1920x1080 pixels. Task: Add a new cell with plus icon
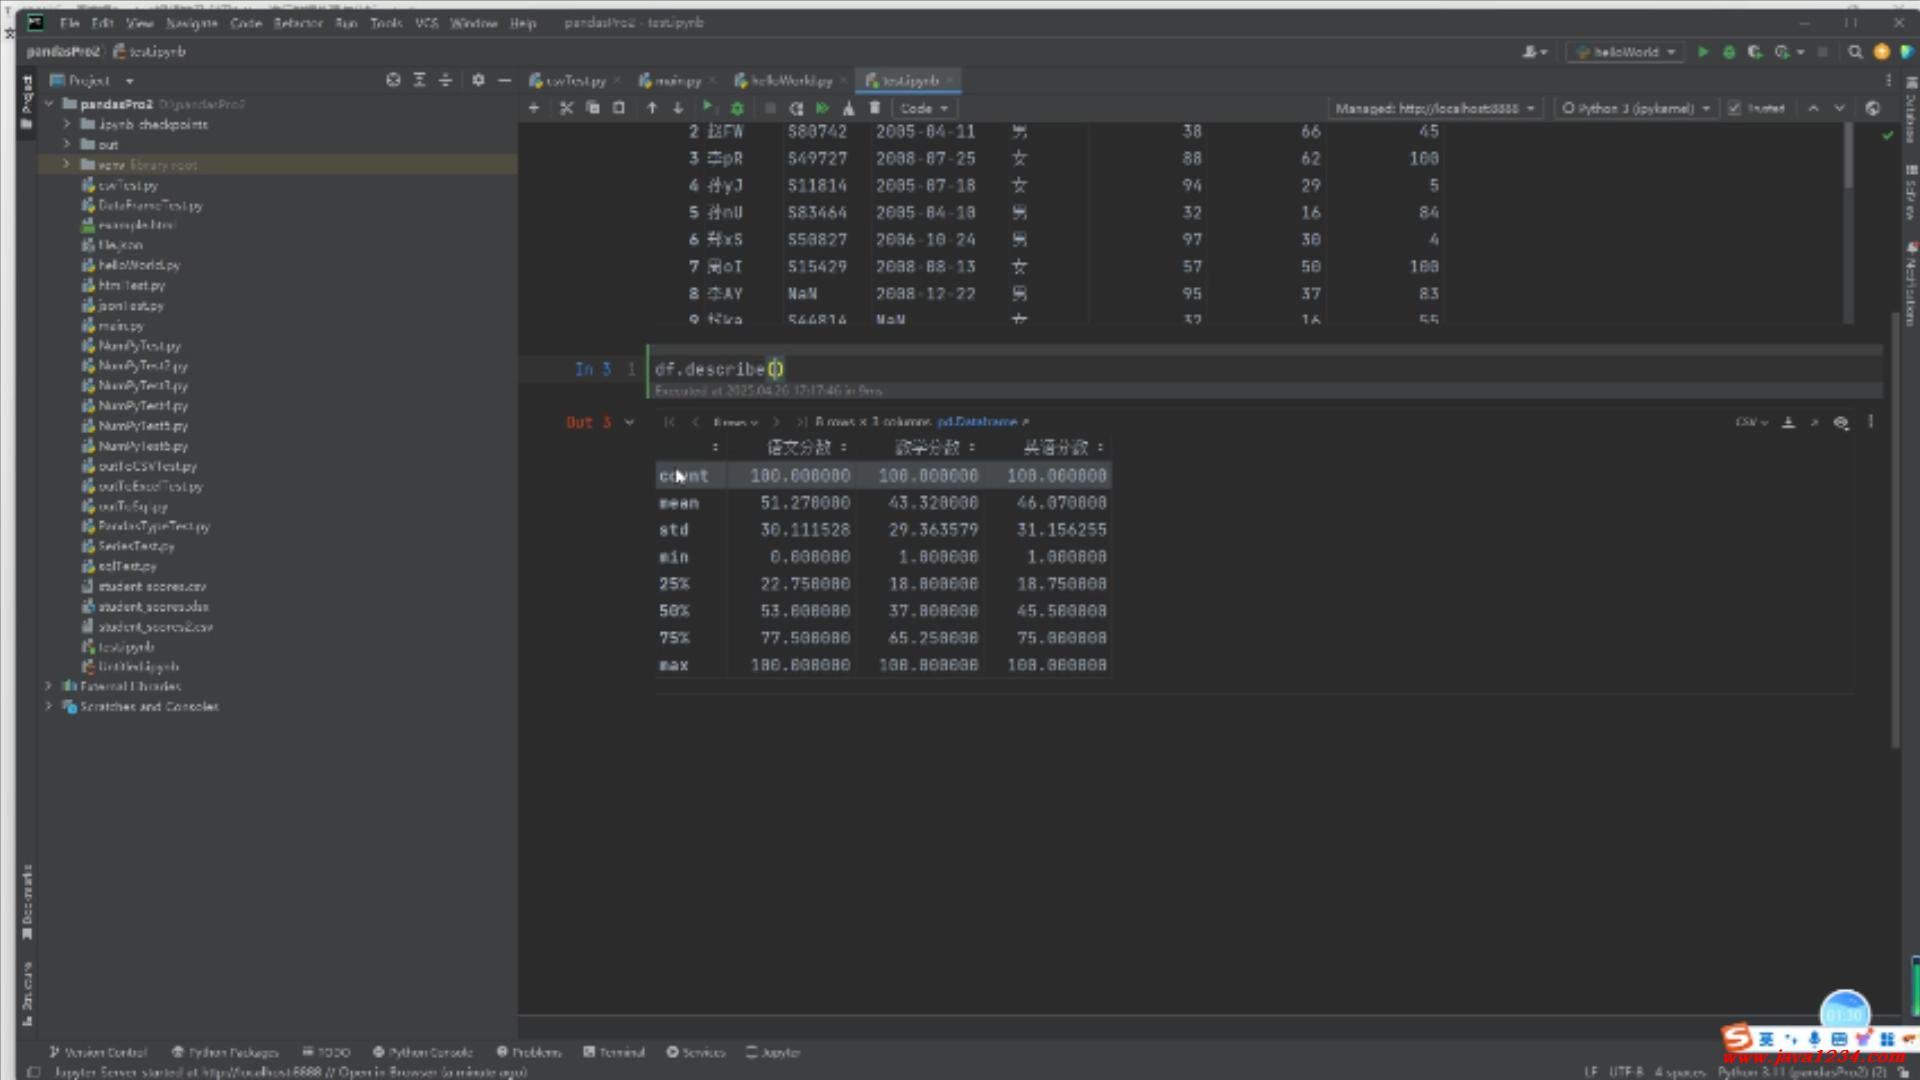pyautogui.click(x=534, y=108)
